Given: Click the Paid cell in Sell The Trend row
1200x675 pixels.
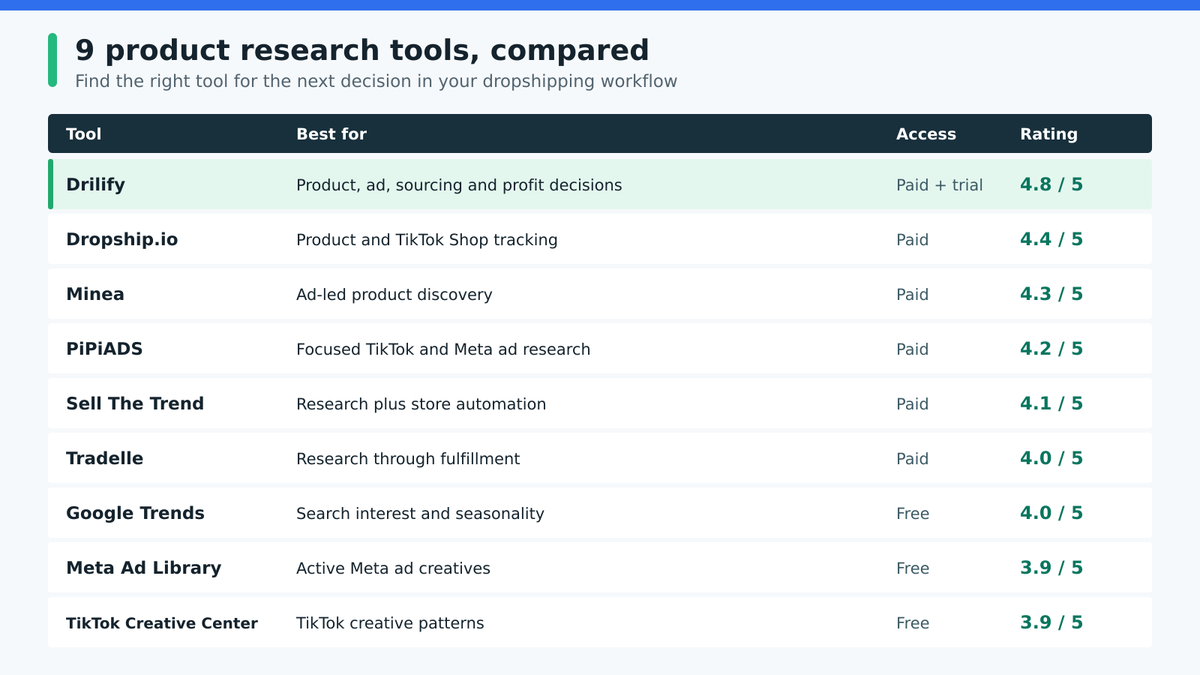Looking at the screenshot, I should point(912,404).
